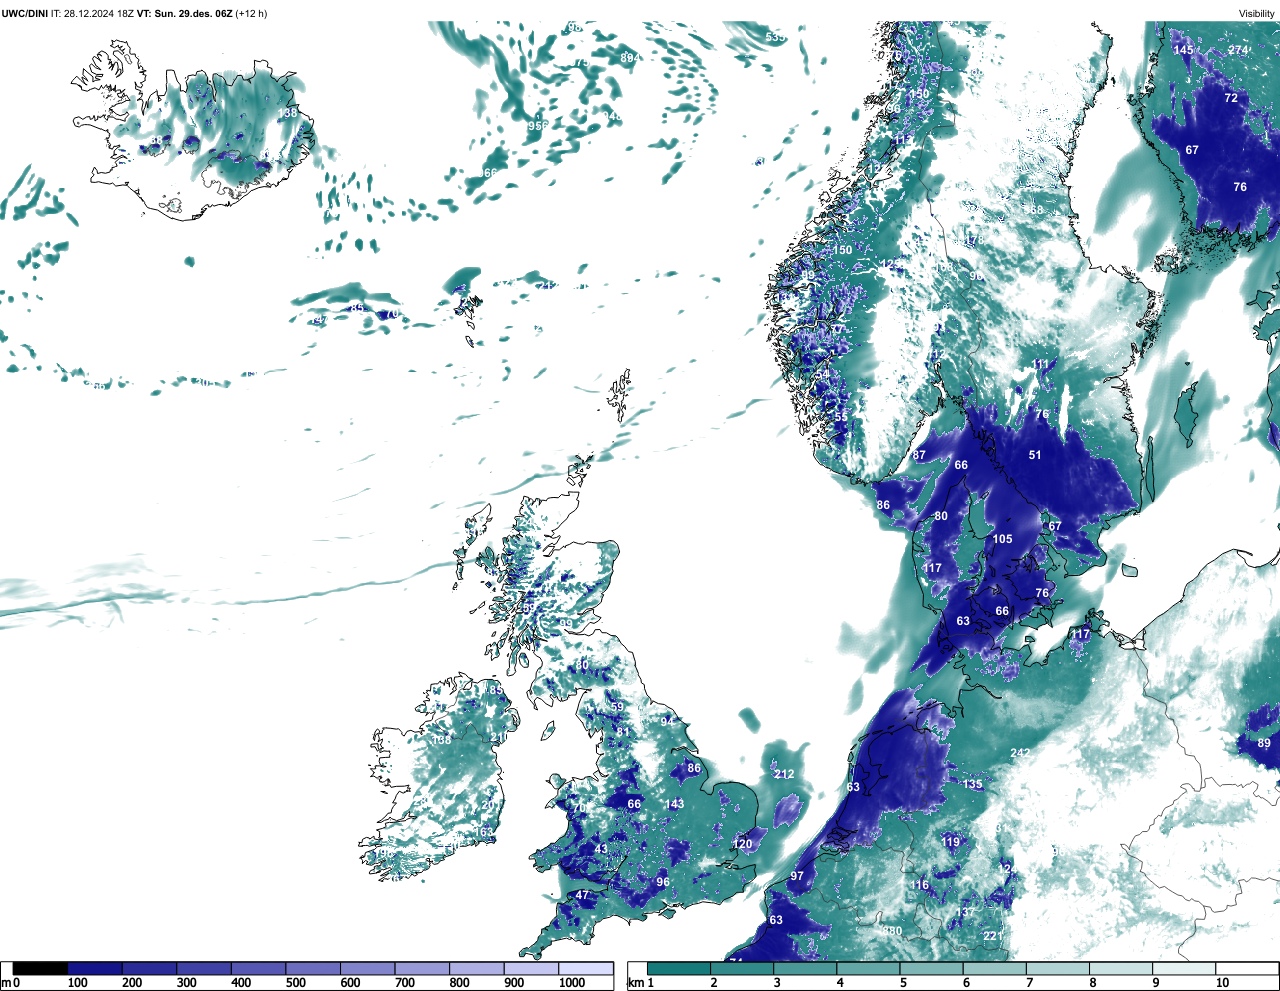
Task: Click the 5–6 km teal legend swatch
Action: click(x=931, y=968)
